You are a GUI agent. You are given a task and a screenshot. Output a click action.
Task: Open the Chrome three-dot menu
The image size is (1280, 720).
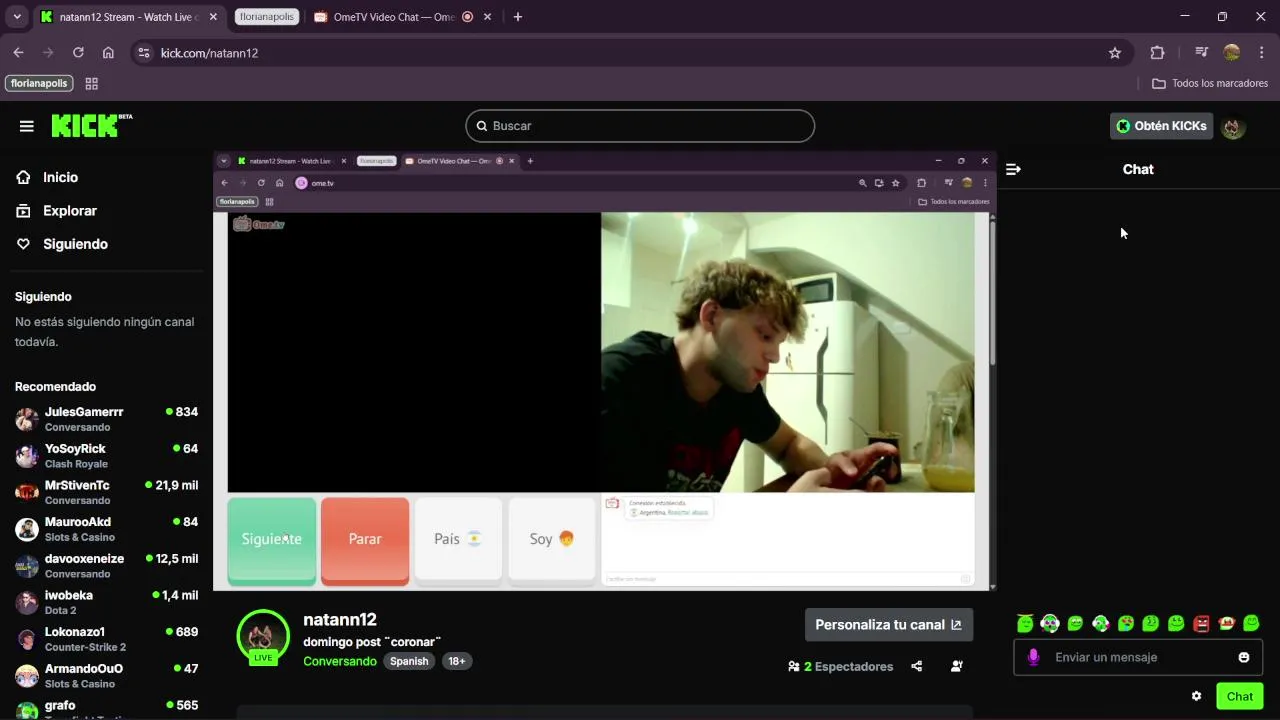tap(1262, 53)
